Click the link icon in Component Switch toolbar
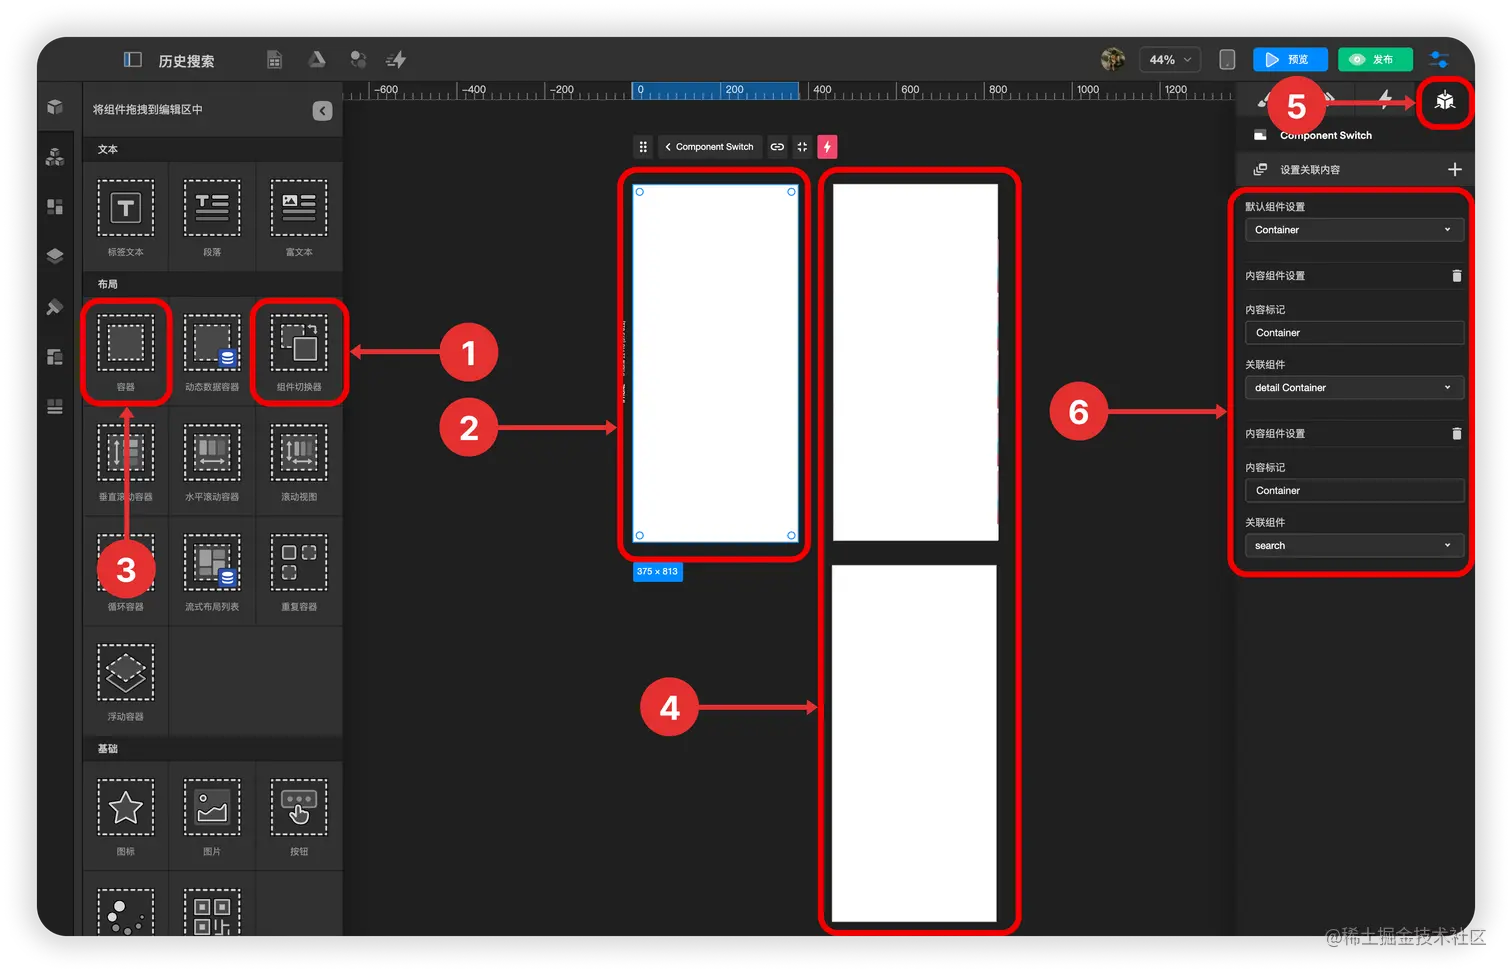Viewport: 1512px width, 973px height. (x=777, y=147)
